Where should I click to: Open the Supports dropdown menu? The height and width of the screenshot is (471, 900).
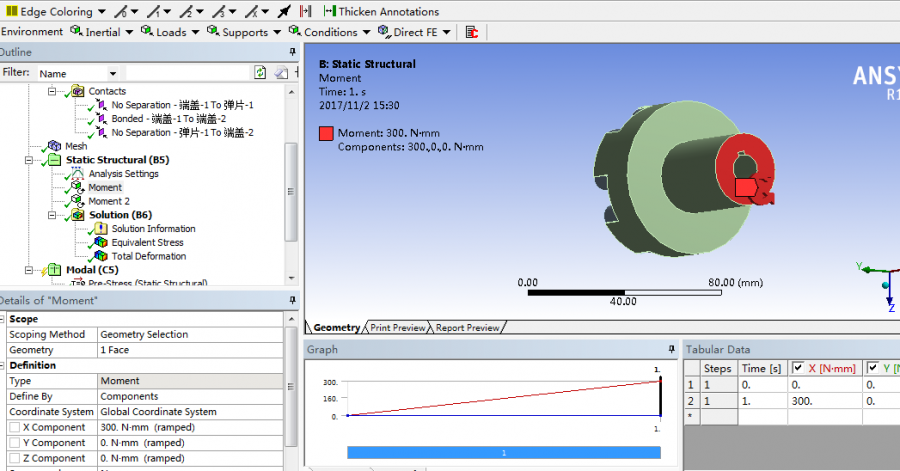click(244, 32)
